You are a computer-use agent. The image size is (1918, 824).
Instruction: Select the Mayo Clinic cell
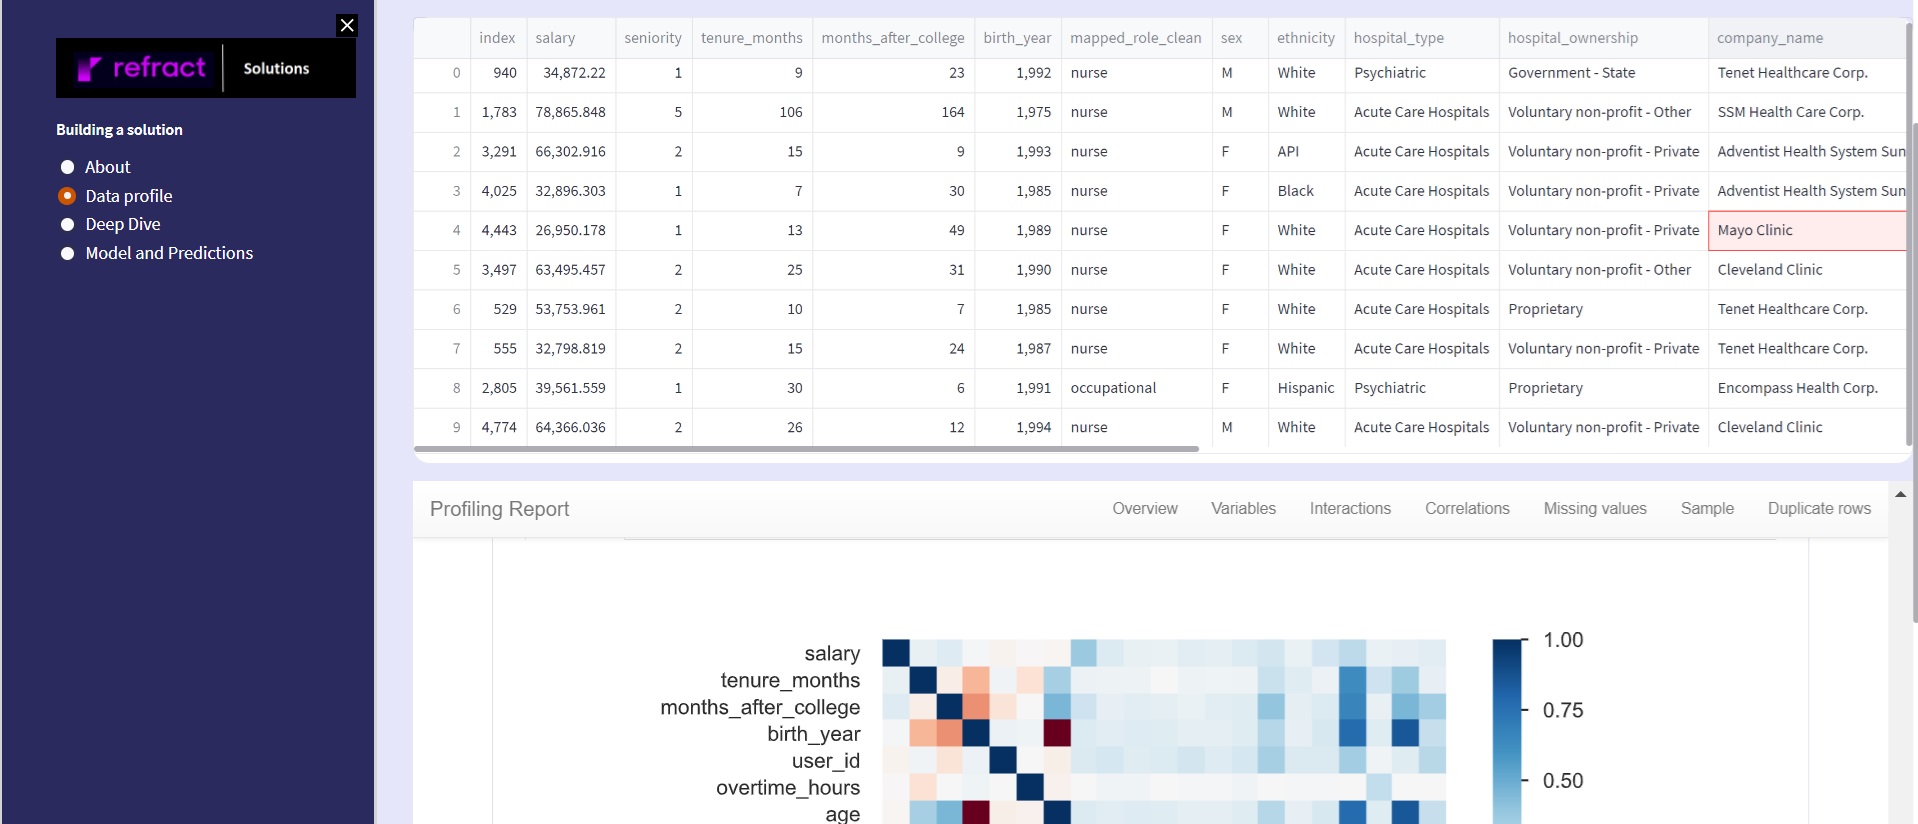point(1807,230)
